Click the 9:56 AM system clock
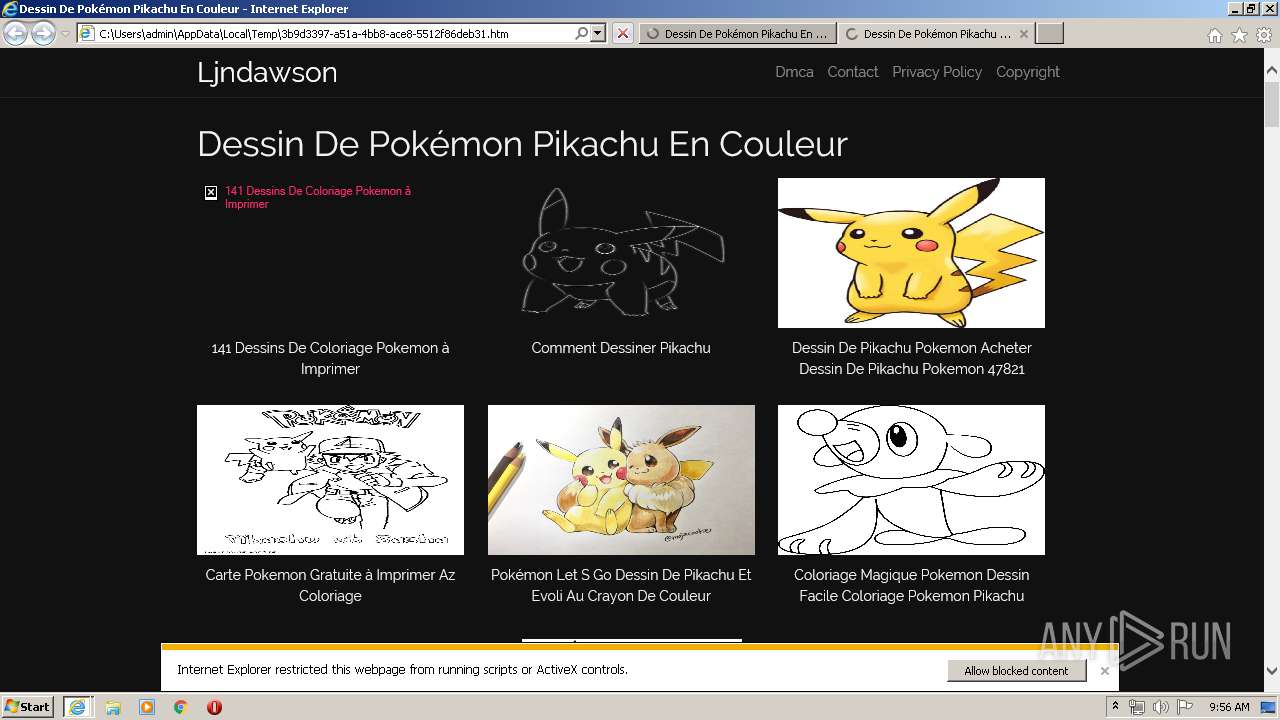This screenshot has width=1280, height=720. point(1229,707)
